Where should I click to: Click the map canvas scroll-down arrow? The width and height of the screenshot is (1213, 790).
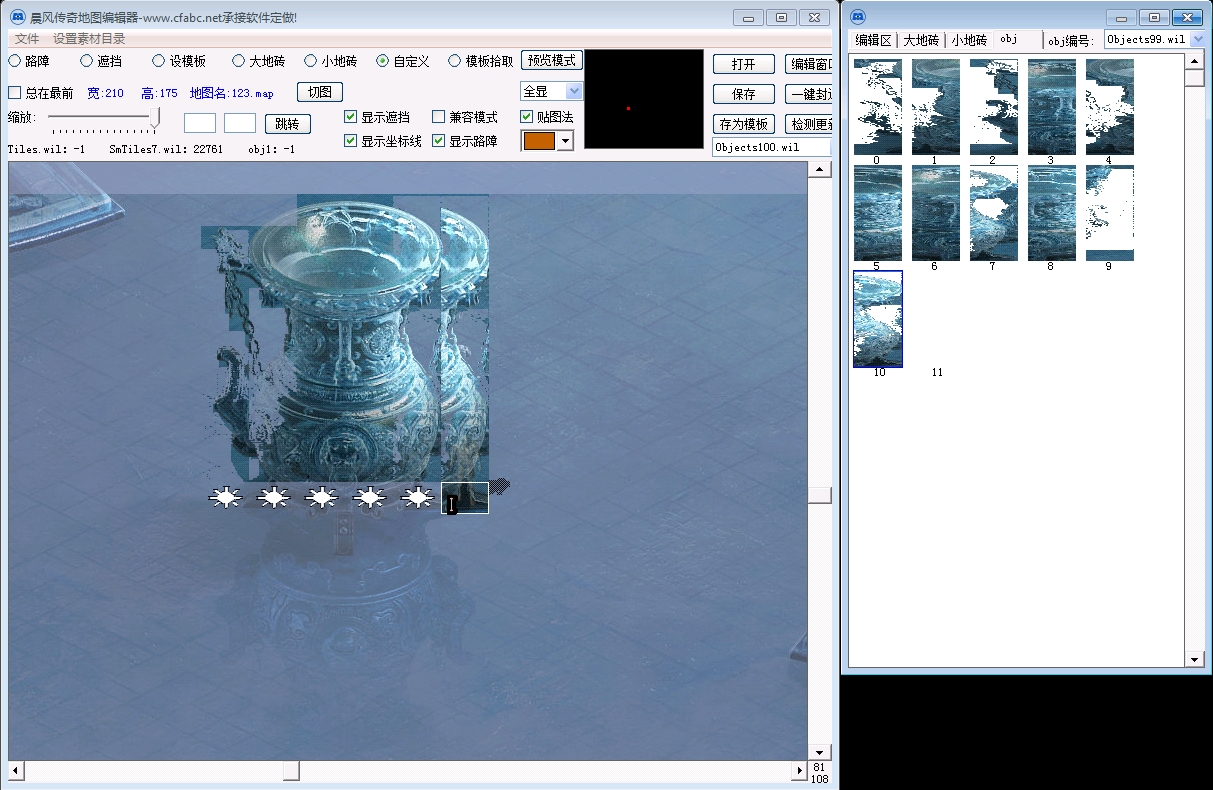pos(820,752)
